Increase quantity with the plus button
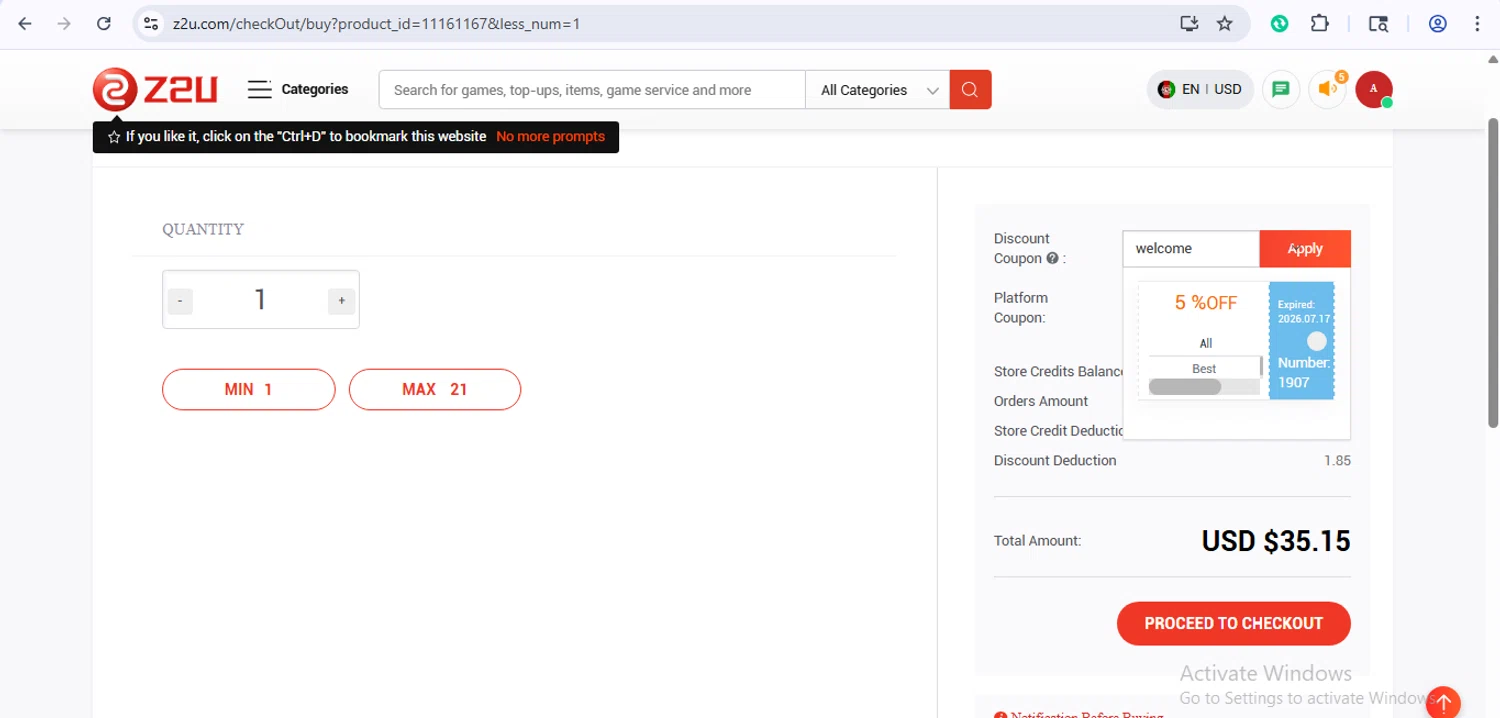Viewport: 1500px width, 718px height. pyautogui.click(x=341, y=300)
